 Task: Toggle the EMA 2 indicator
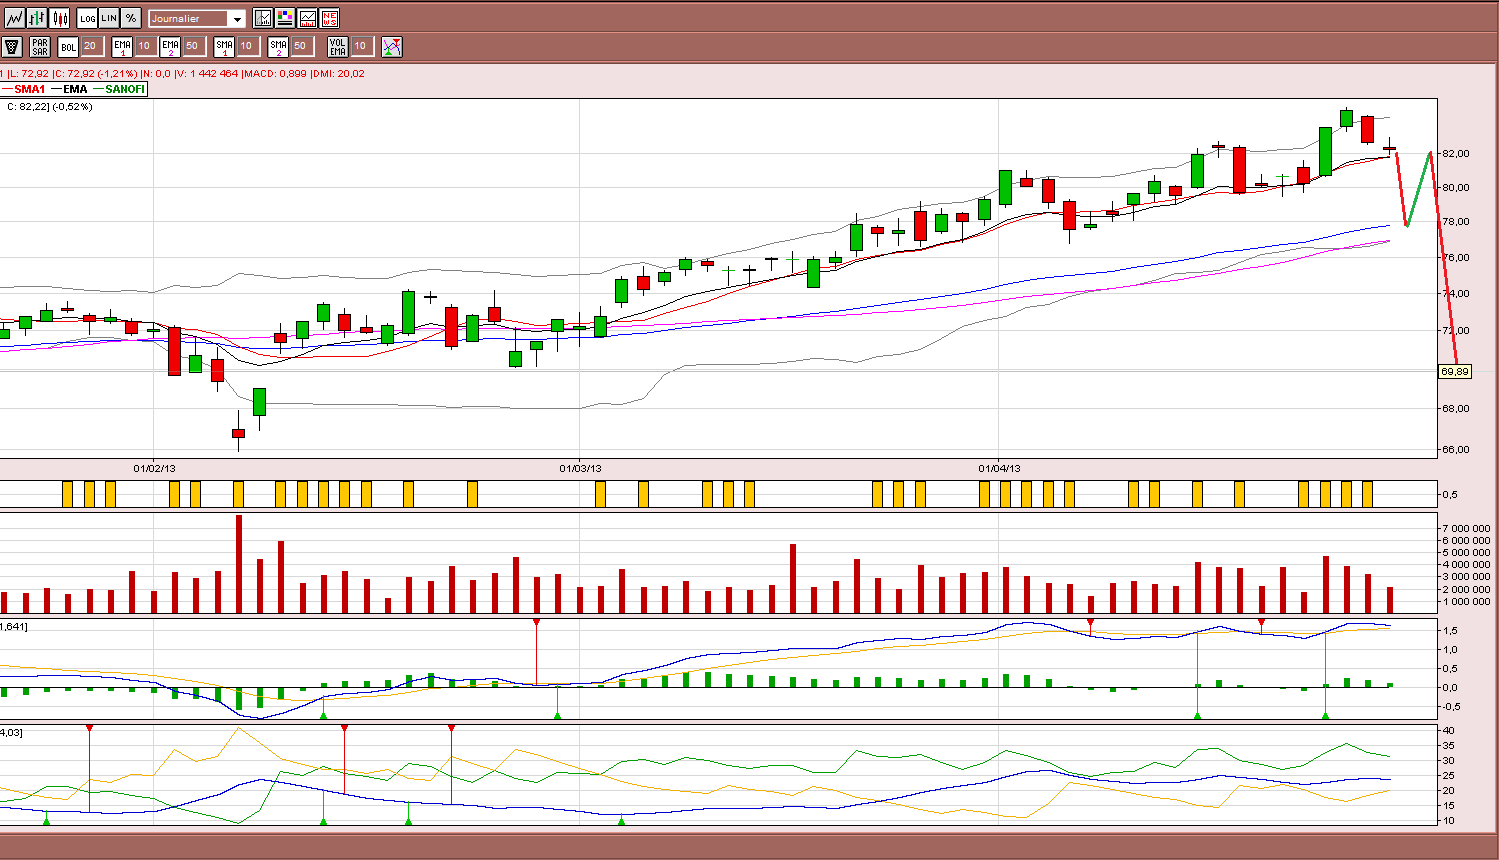tap(170, 46)
